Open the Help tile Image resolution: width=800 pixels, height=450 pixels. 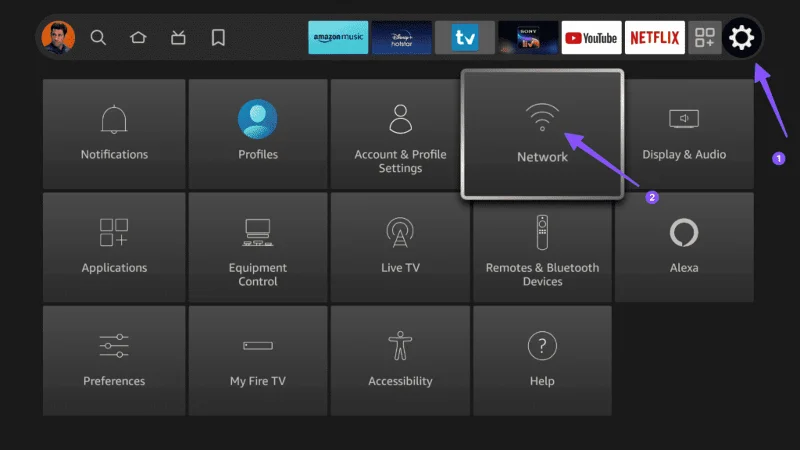[x=542, y=361]
